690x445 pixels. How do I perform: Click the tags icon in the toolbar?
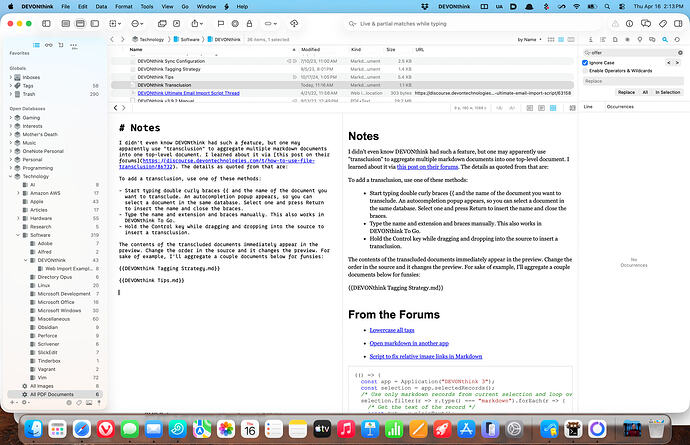click(x=663, y=24)
